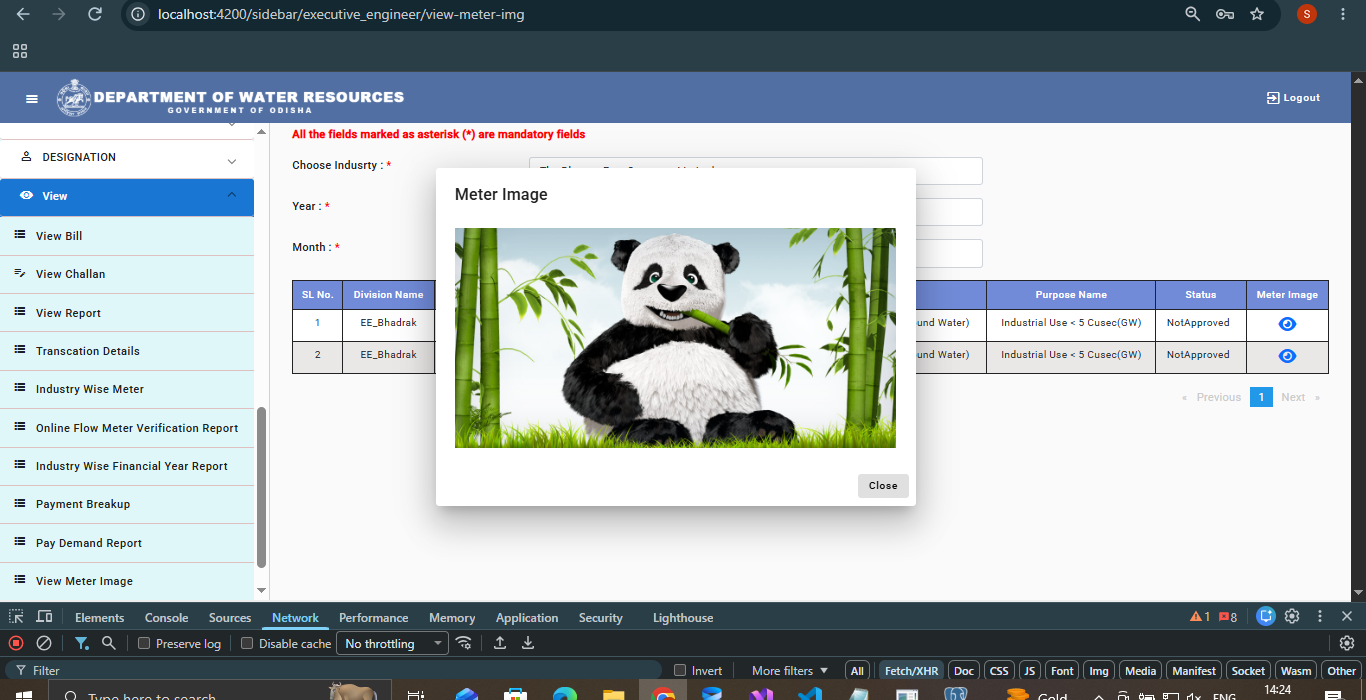
Task: Click the list icon beside View Bill
Action: click(x=20, y=235)
